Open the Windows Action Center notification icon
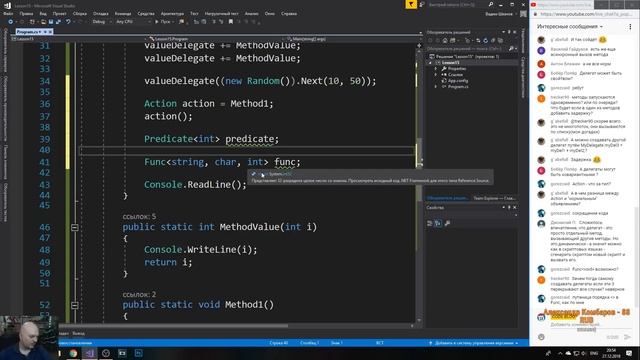 click(629, 353)
